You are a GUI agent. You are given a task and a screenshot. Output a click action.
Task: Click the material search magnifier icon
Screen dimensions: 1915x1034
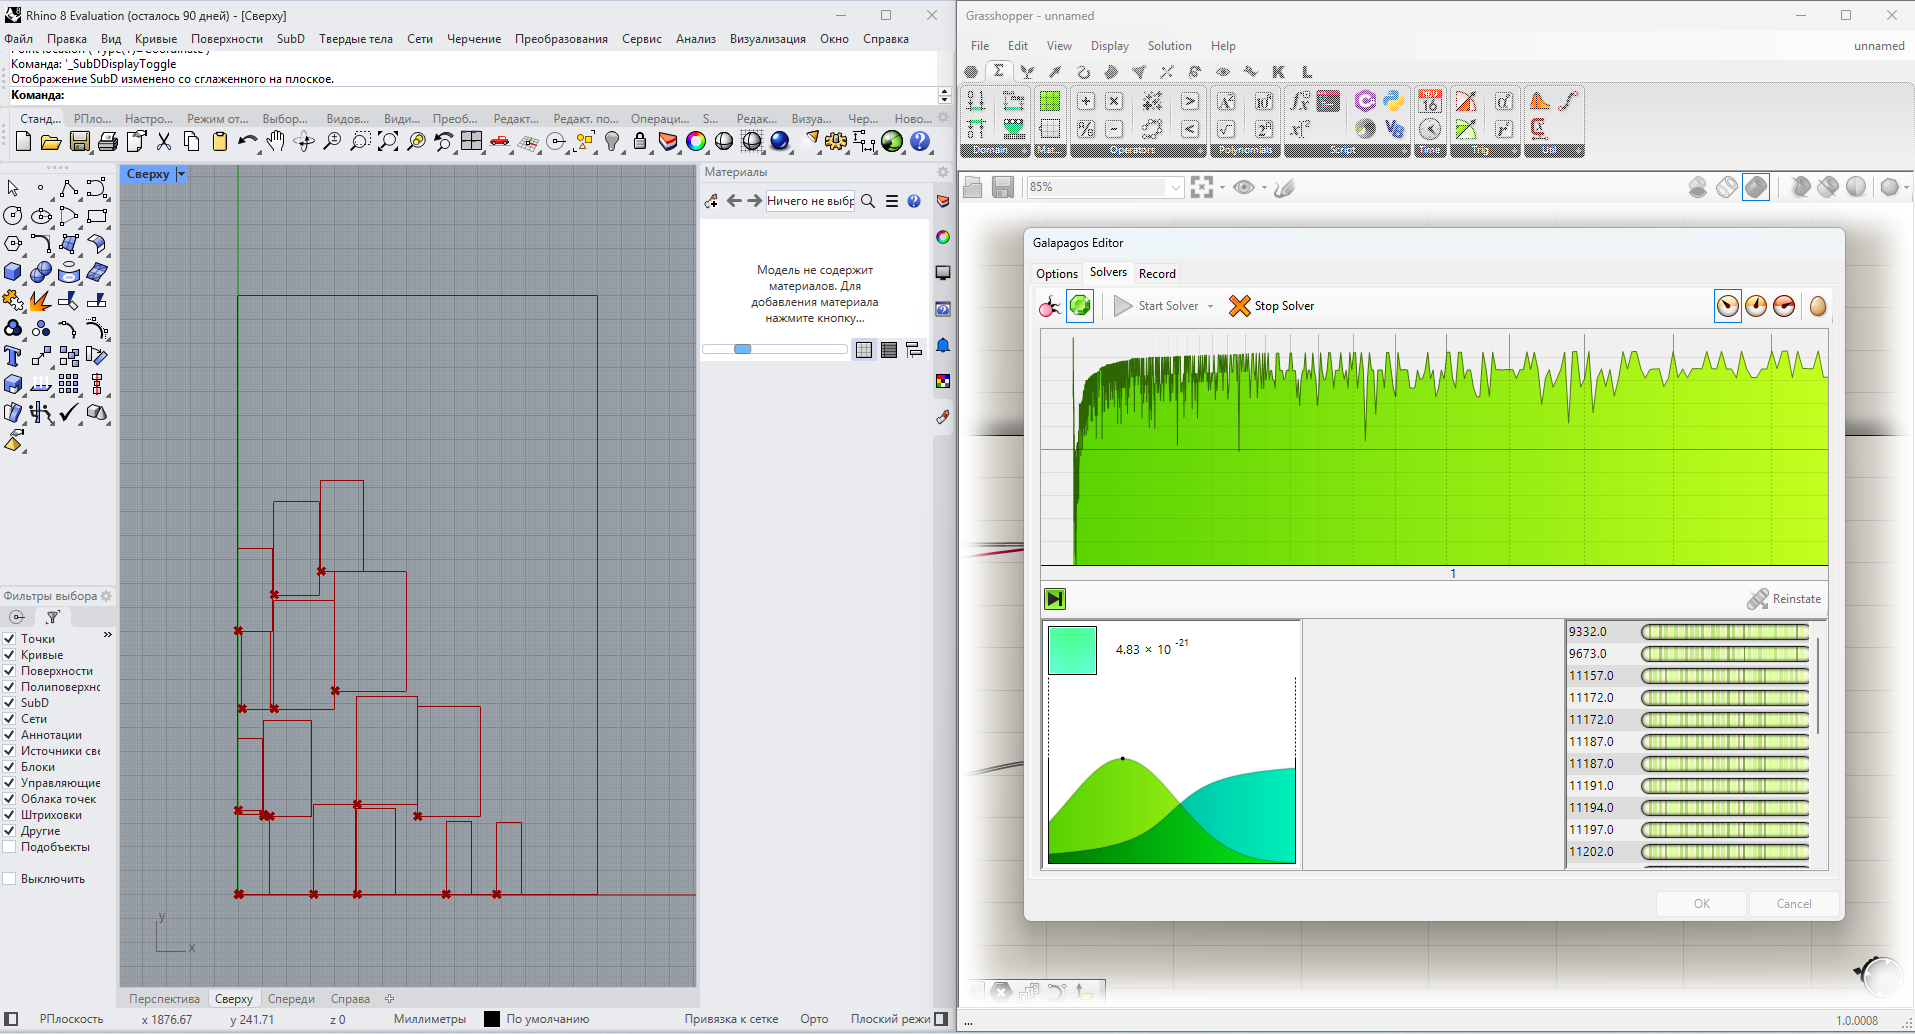(868, 201)
